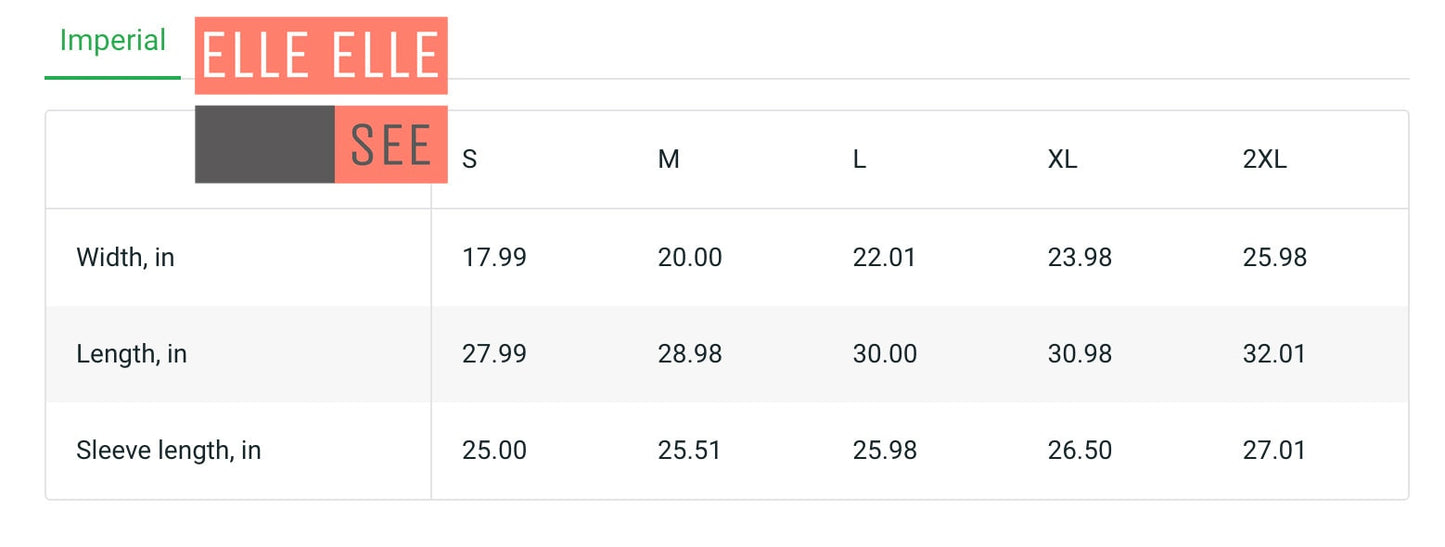Select the S size column header

pos(470,160)
